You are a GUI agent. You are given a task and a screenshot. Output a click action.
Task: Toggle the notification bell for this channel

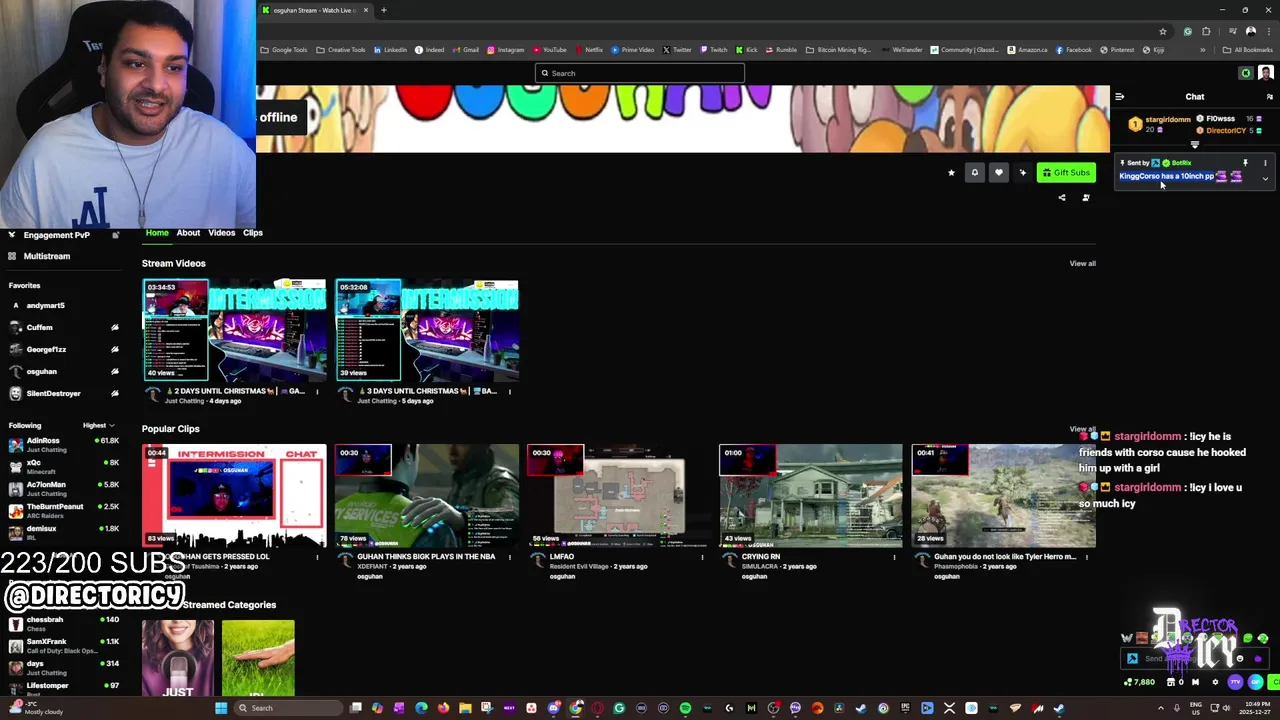pos(974,172)
